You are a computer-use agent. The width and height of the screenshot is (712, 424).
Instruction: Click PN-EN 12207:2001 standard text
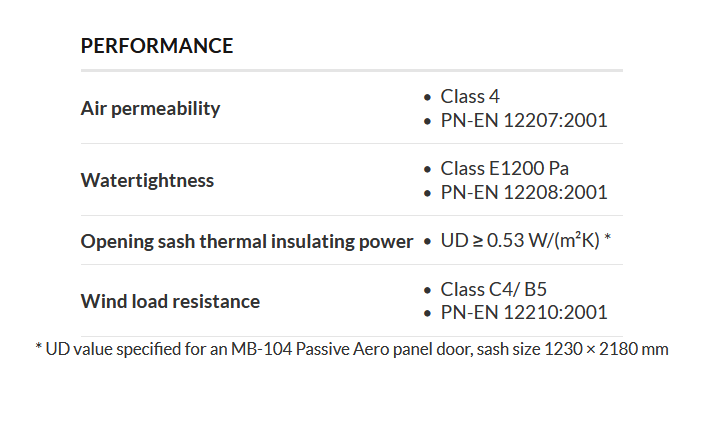point(523,121)
